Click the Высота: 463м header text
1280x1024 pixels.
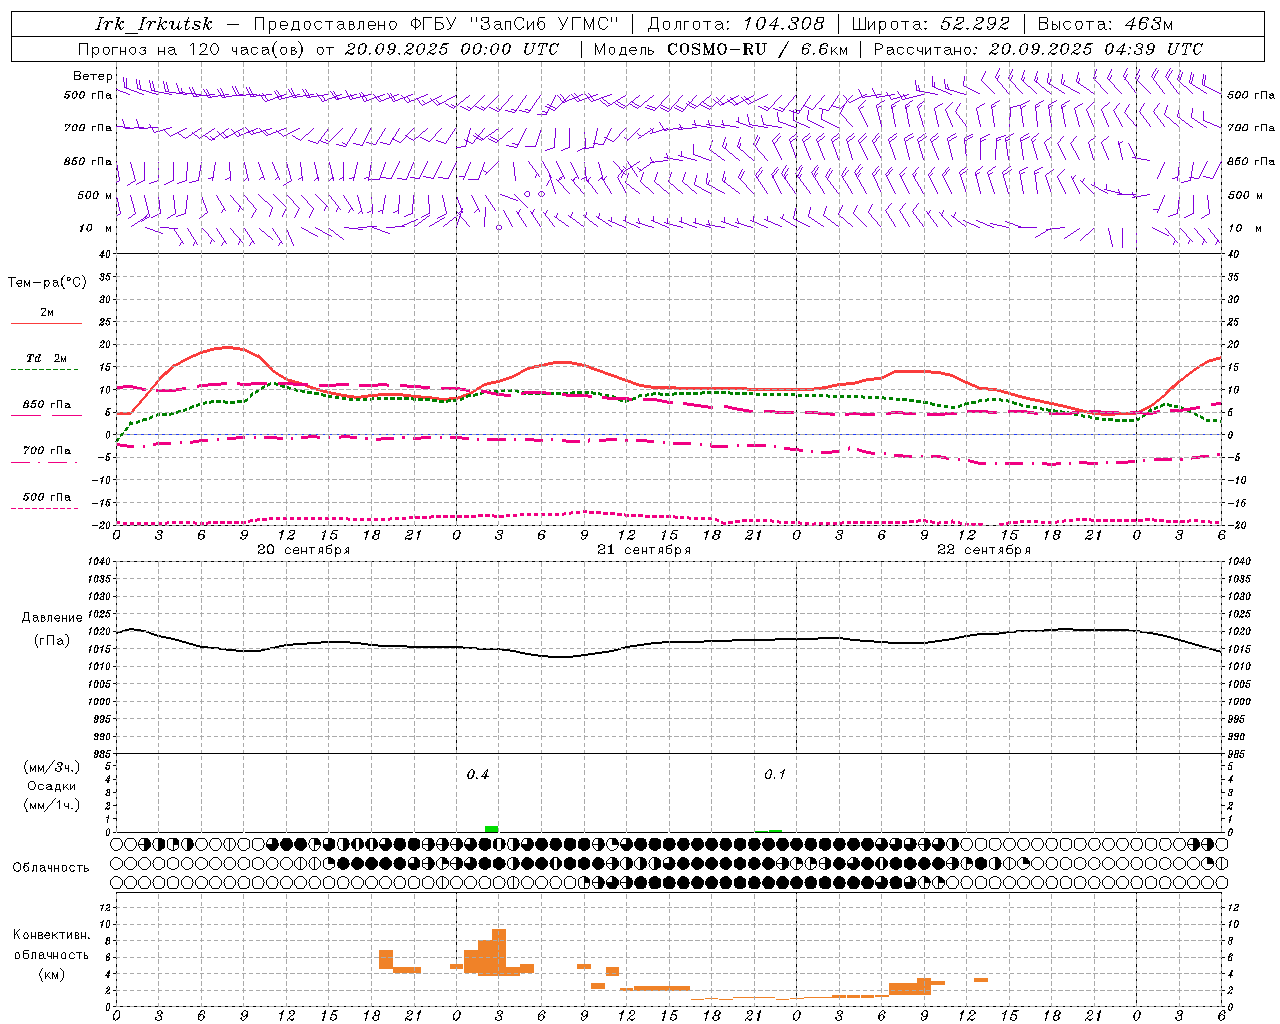click(x=1105, y=24)
